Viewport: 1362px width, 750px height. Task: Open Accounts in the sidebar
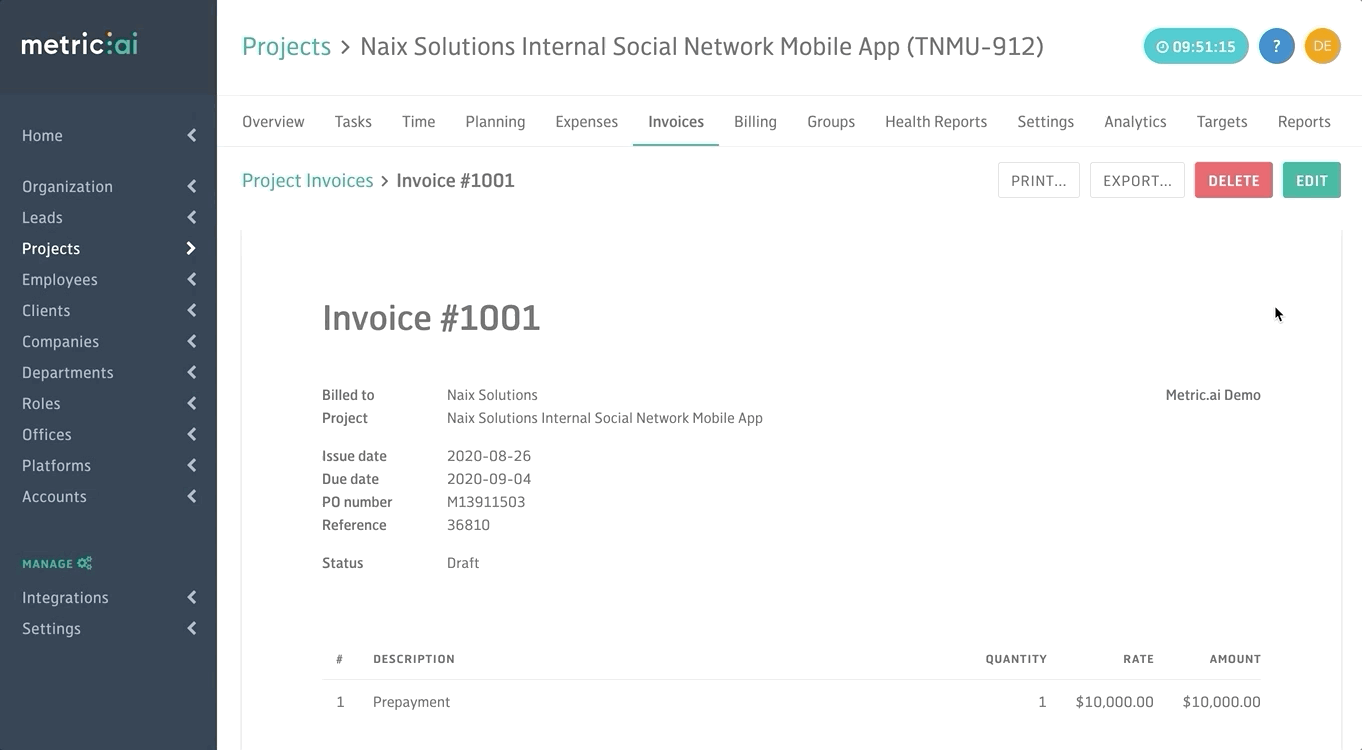pyautogui.click(x=54, y=496)
